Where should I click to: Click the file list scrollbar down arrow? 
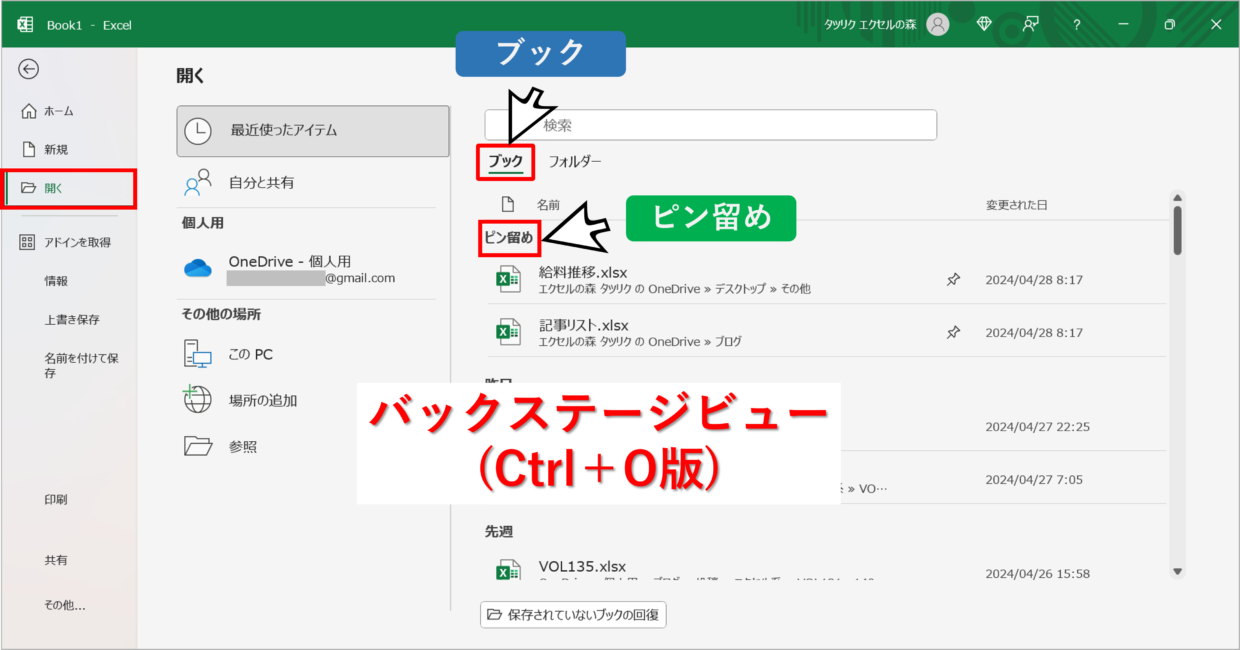[1178, 572]
